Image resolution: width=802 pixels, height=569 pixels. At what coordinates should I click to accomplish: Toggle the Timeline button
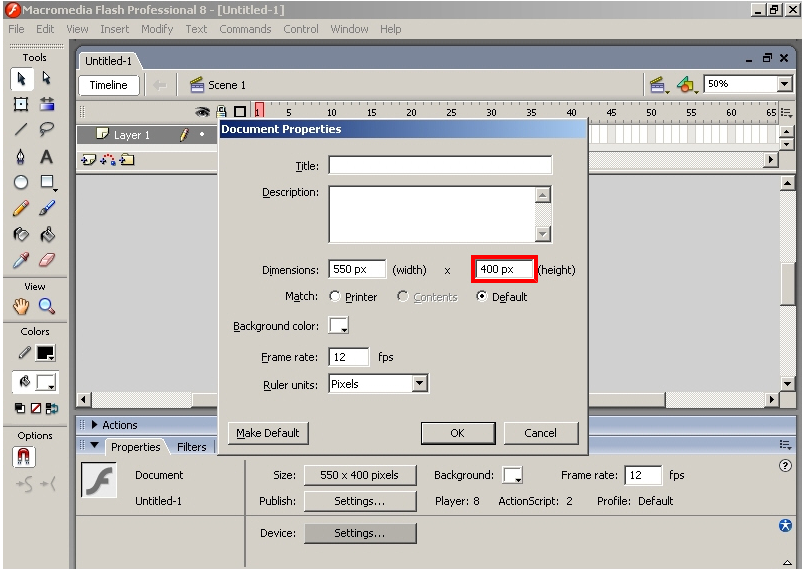pos(108,85)
